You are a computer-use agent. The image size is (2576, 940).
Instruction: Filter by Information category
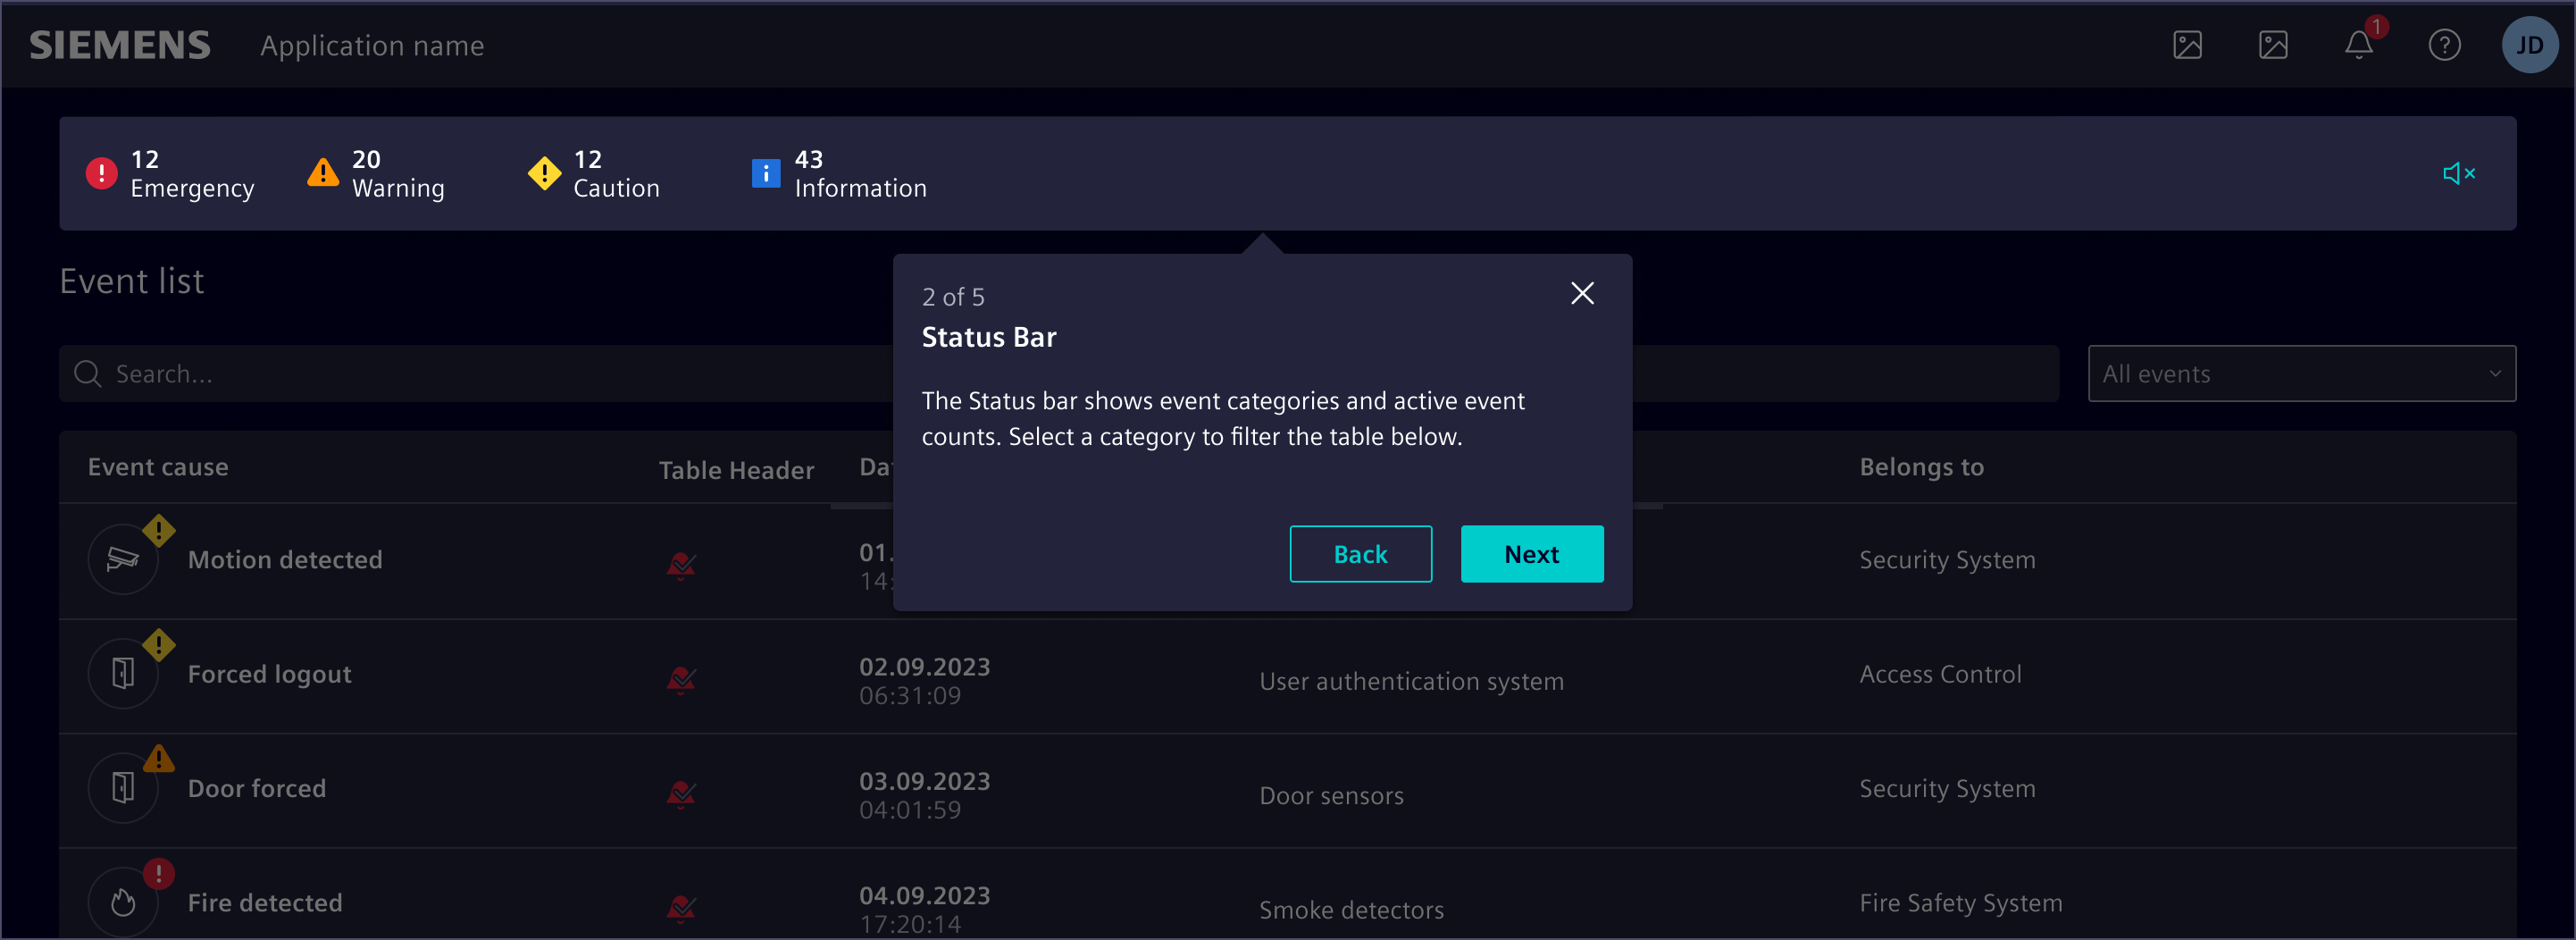tap(839, 174)
